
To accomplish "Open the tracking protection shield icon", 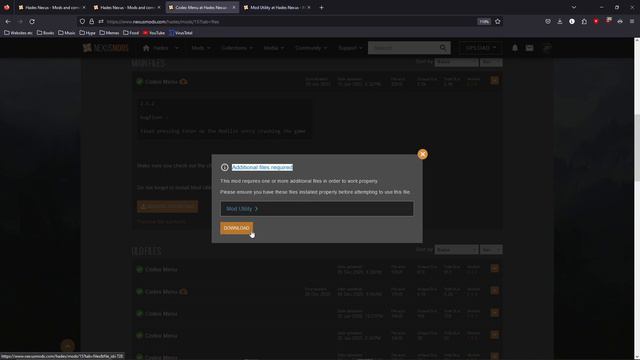I will (82, 21).
